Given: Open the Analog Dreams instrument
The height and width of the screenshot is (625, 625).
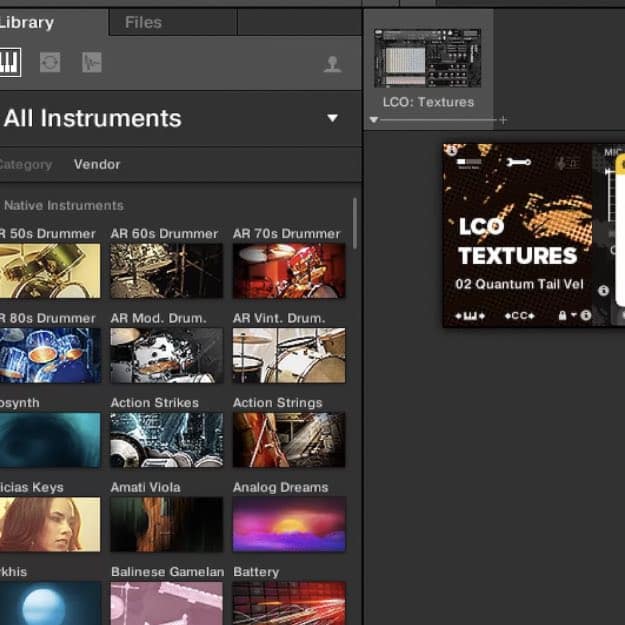Looking at the screenshot, I should (289, 524).
